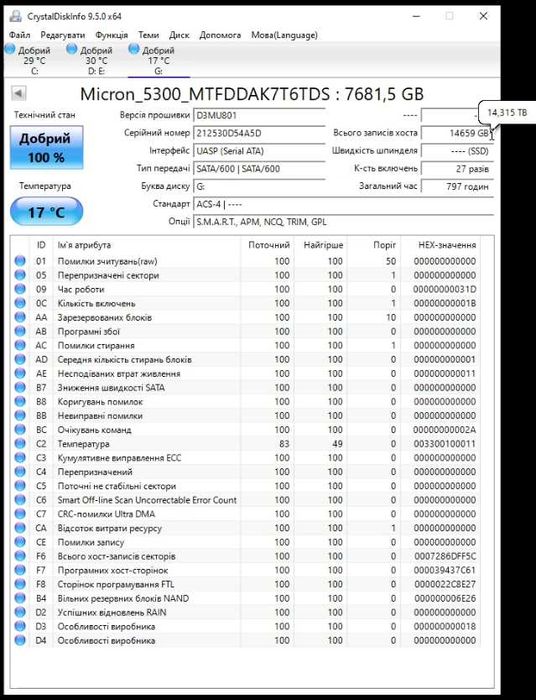The image size is (536, 700).
Task: Click the host writes value 14659 GB
Action: click(457, 133)
